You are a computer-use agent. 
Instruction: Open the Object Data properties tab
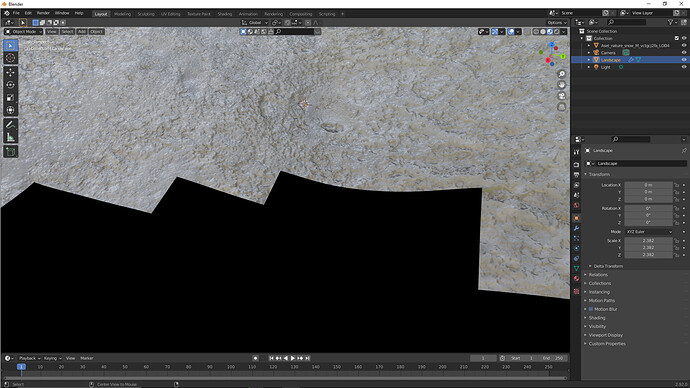(576, 268)
